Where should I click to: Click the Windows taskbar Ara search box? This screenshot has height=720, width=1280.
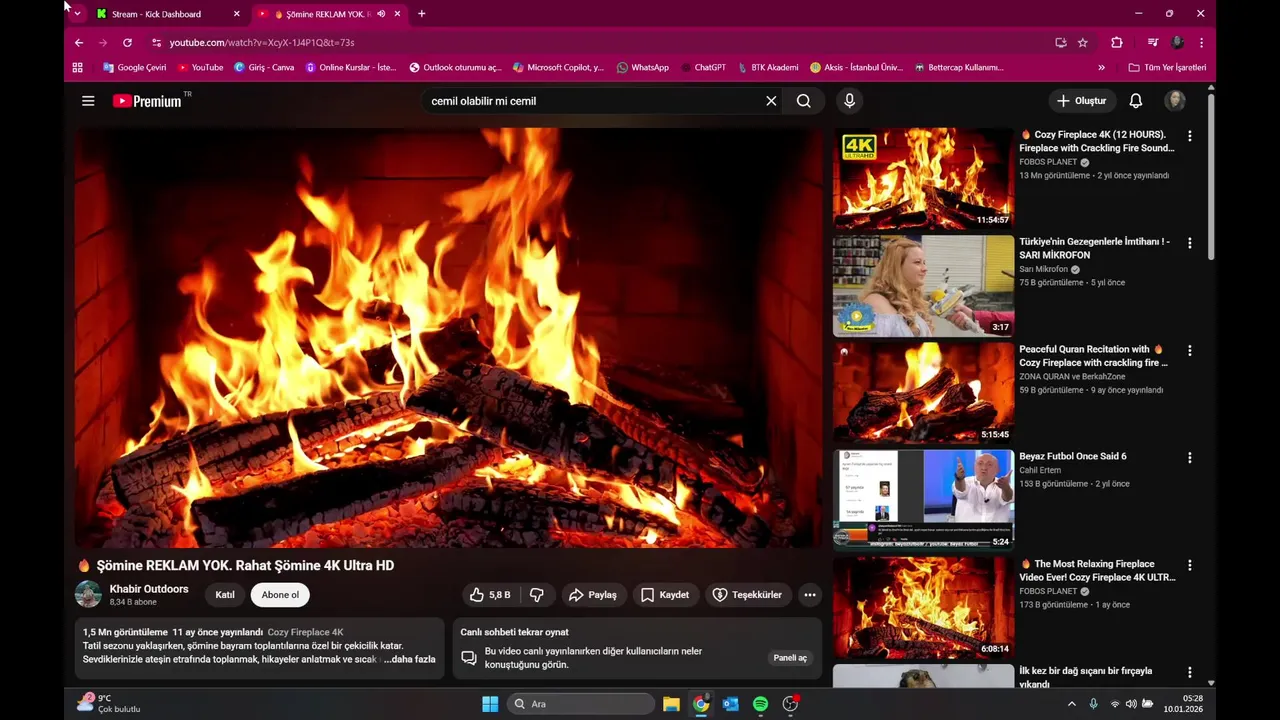pos(581,704)
